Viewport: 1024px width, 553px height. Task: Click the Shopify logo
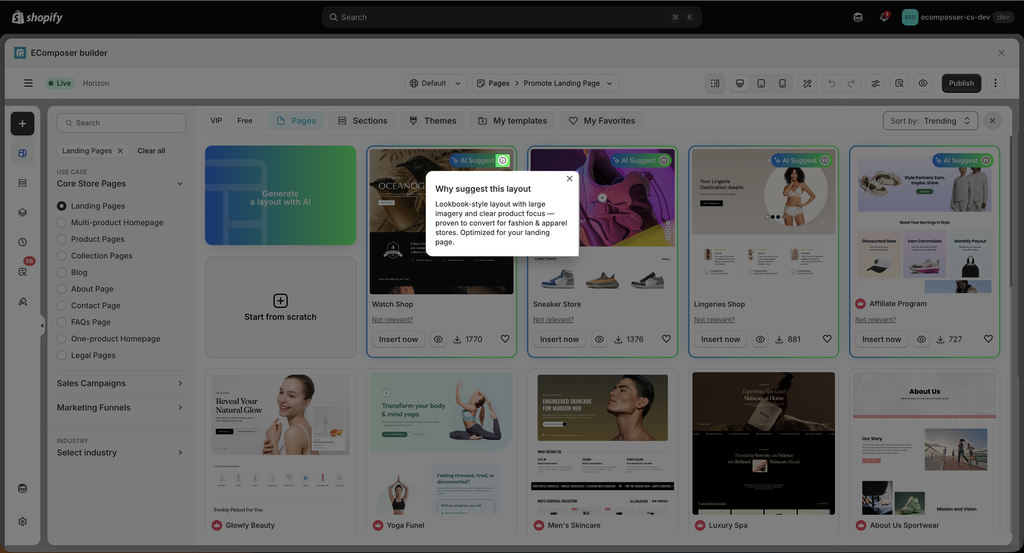pyautogui.click(x=37, y=17)
